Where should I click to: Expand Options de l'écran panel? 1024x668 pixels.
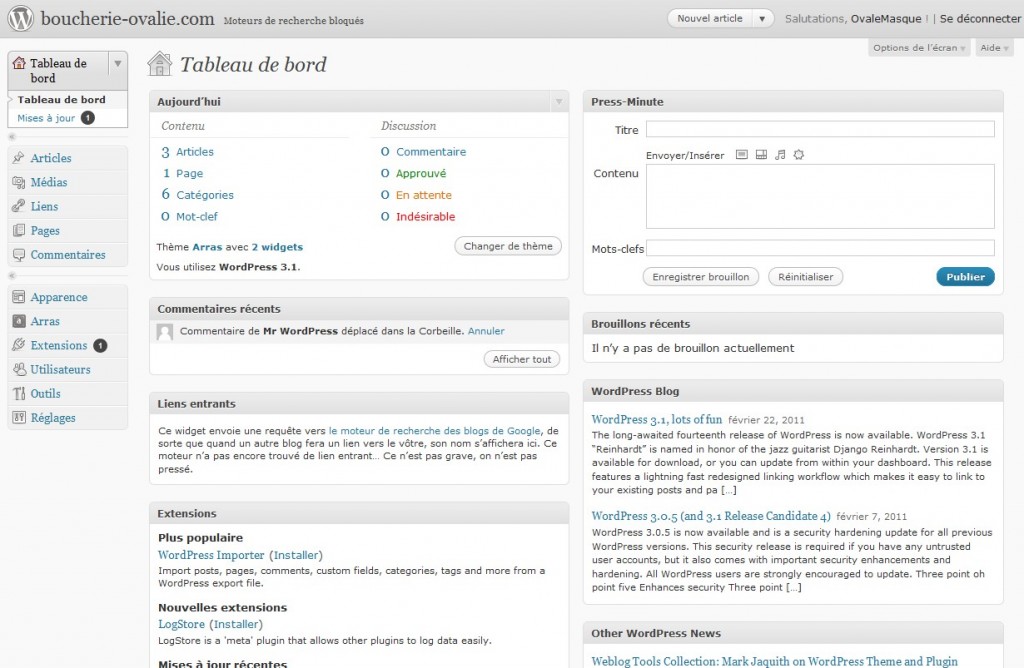(x=918, y=48)
